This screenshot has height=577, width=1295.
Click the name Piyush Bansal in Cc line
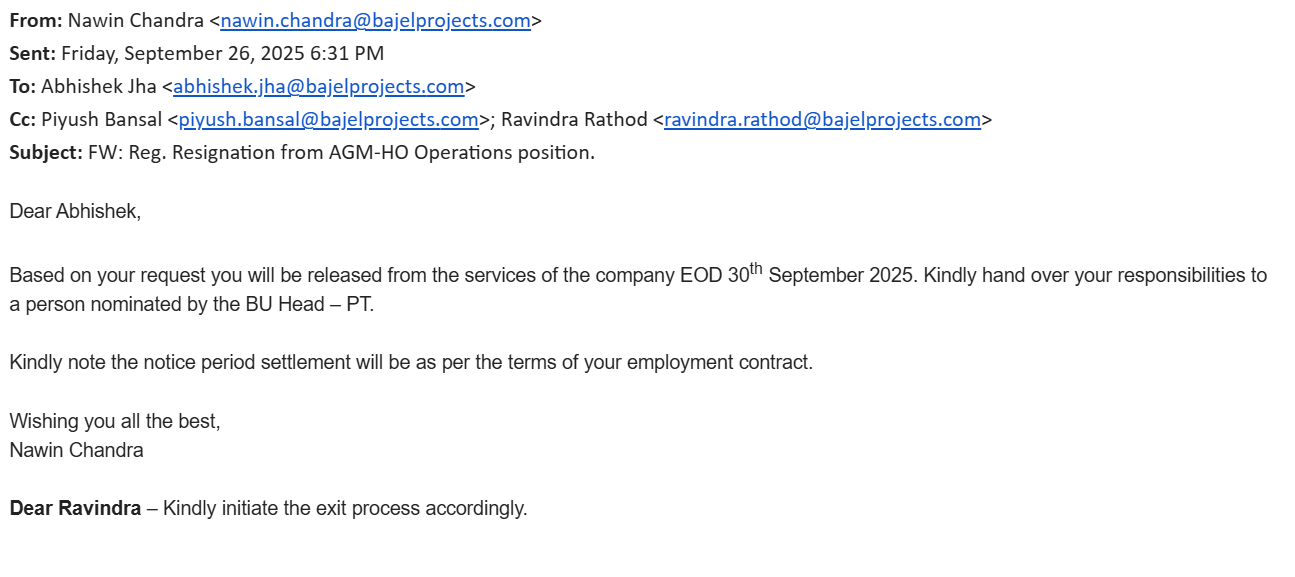[x=101, y=120]
